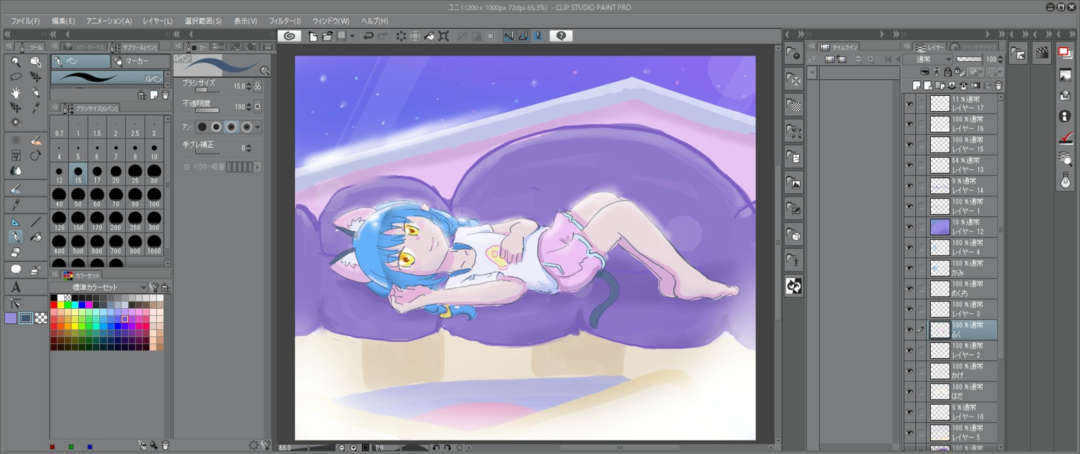1080x454 pixels.
Task: Select the hand move tool
Action: [16, 92]
